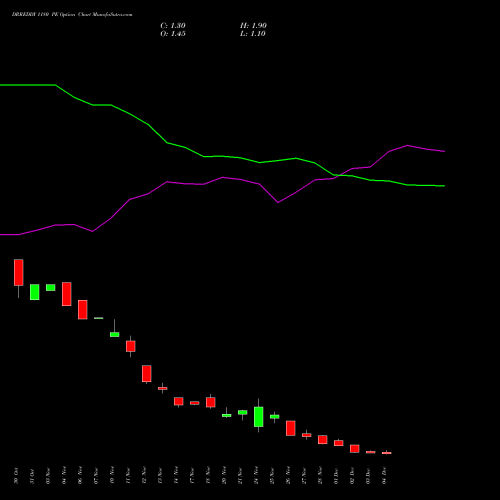Click the close value "C: 1.30"
Screen dimensions: 500x500
tap(173, 26)
